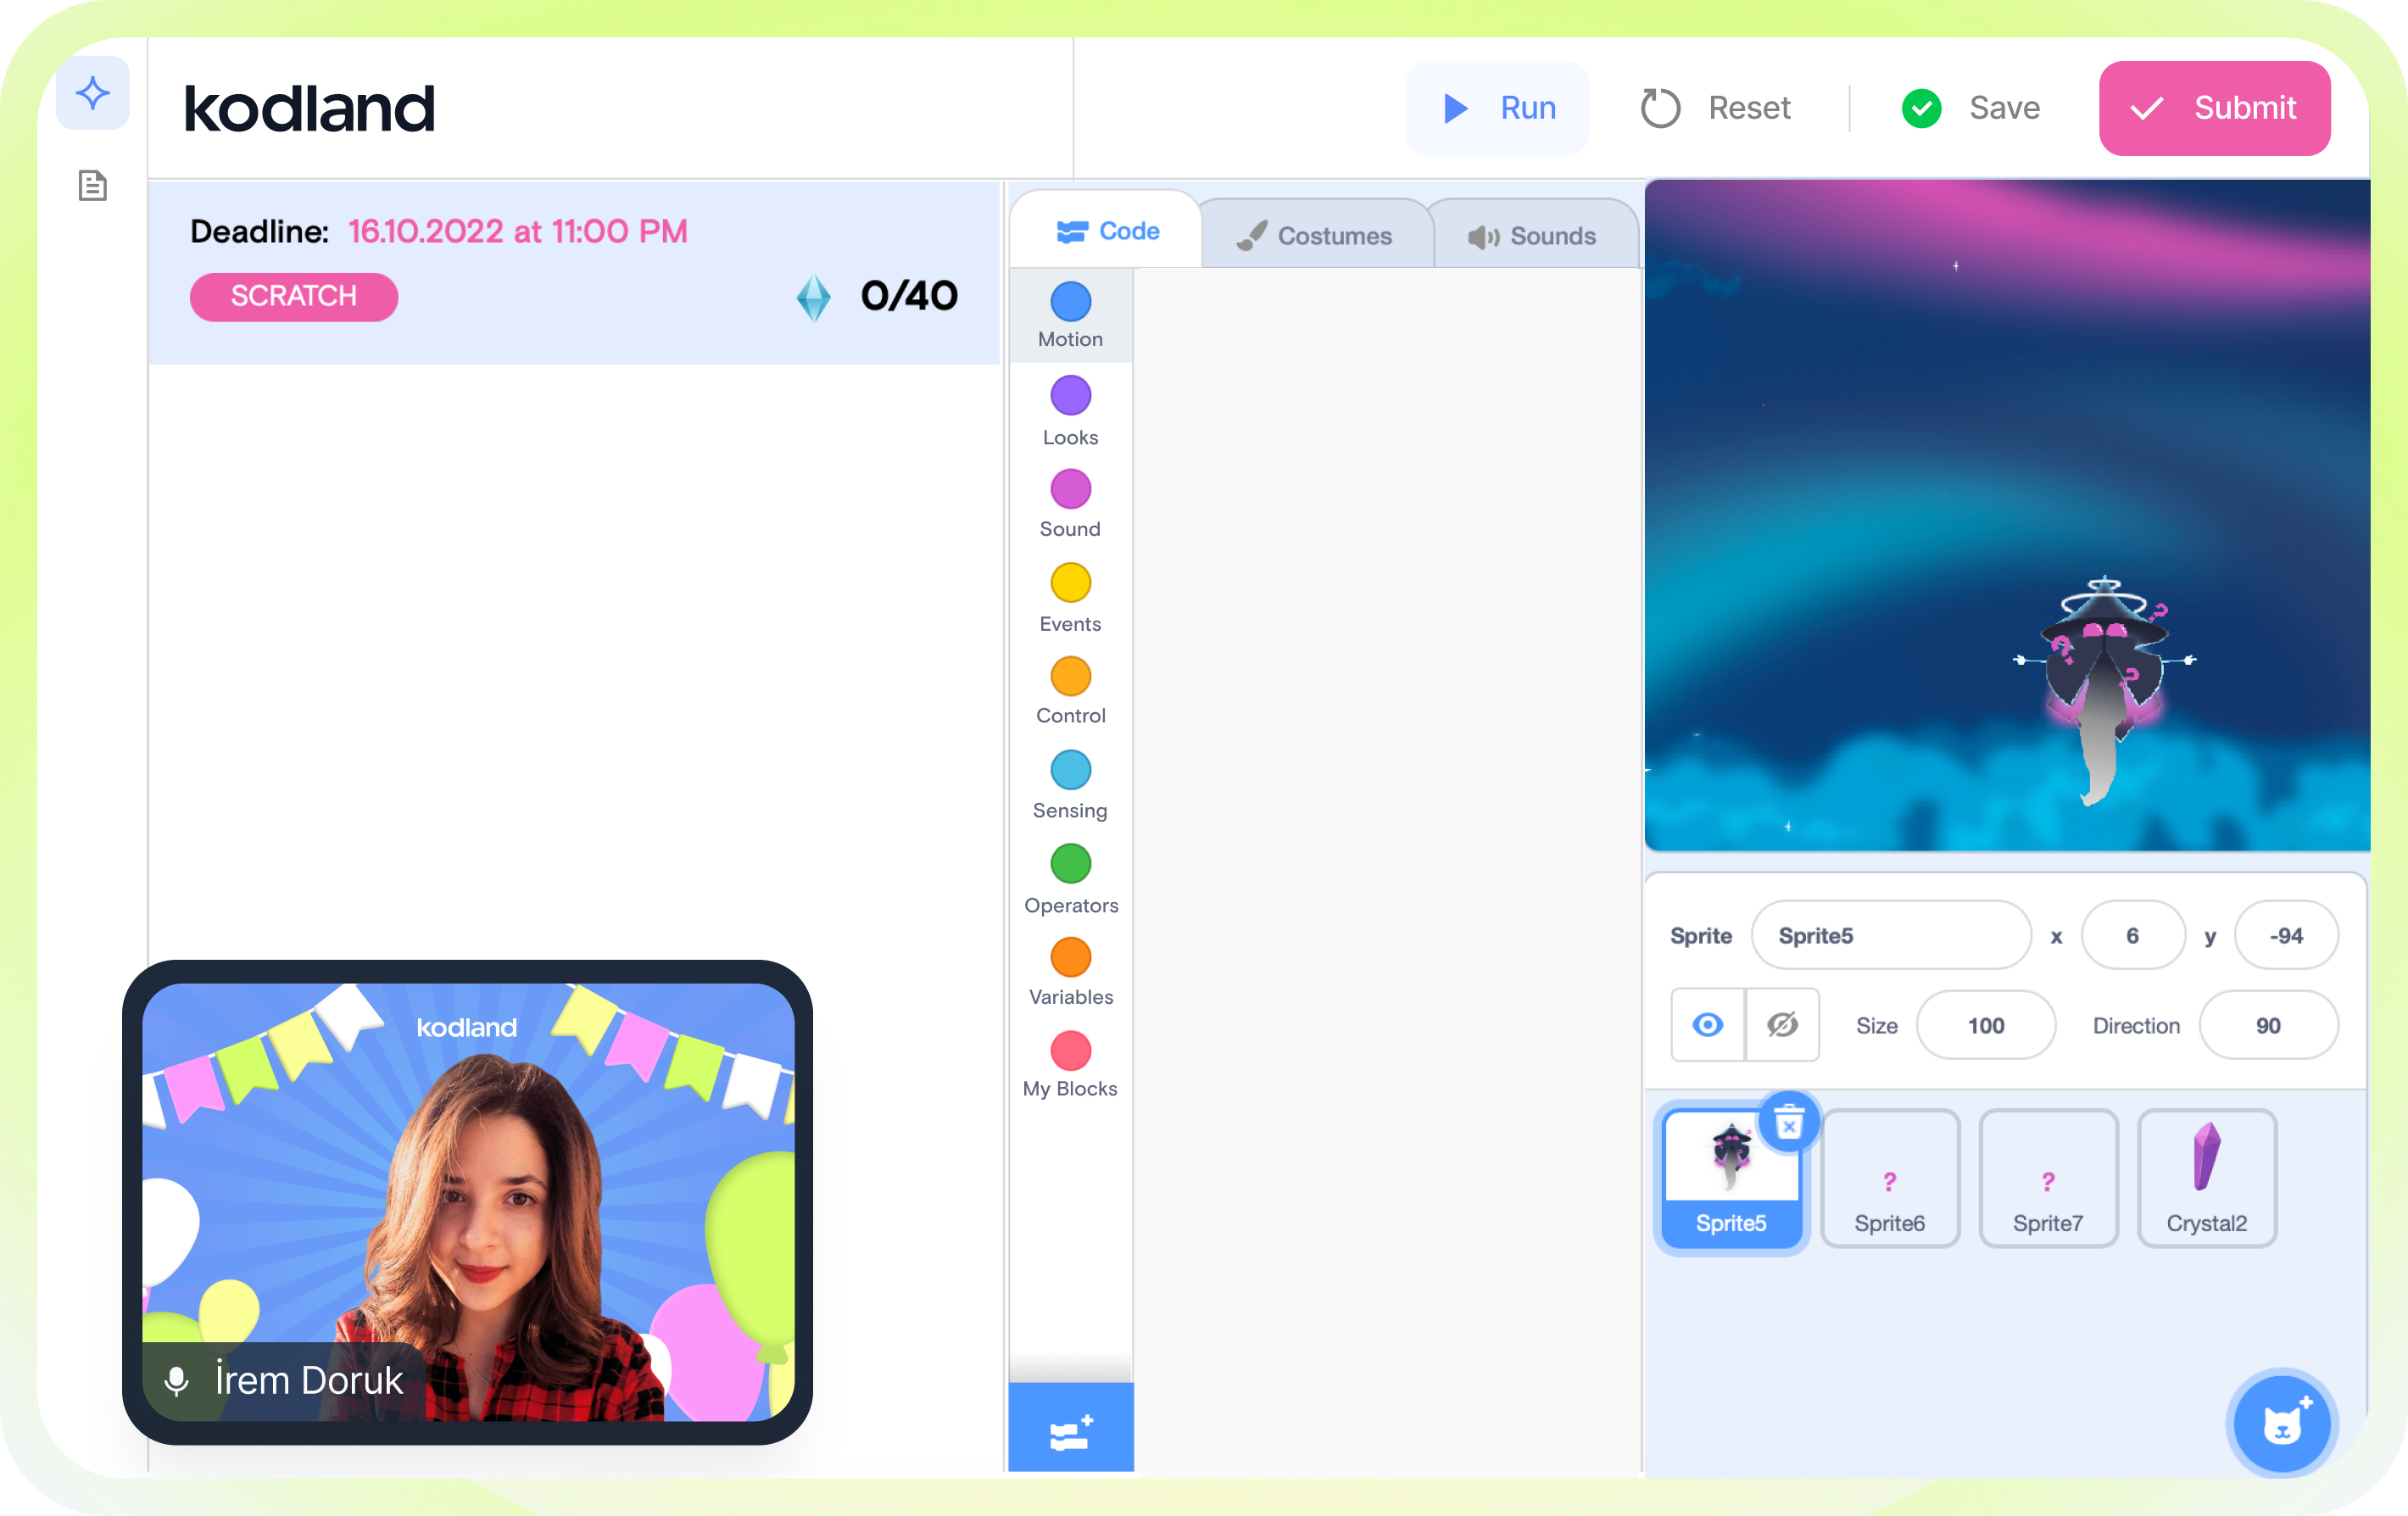
Task: Show sprite with the eye toggle
Action: 1707,1025
